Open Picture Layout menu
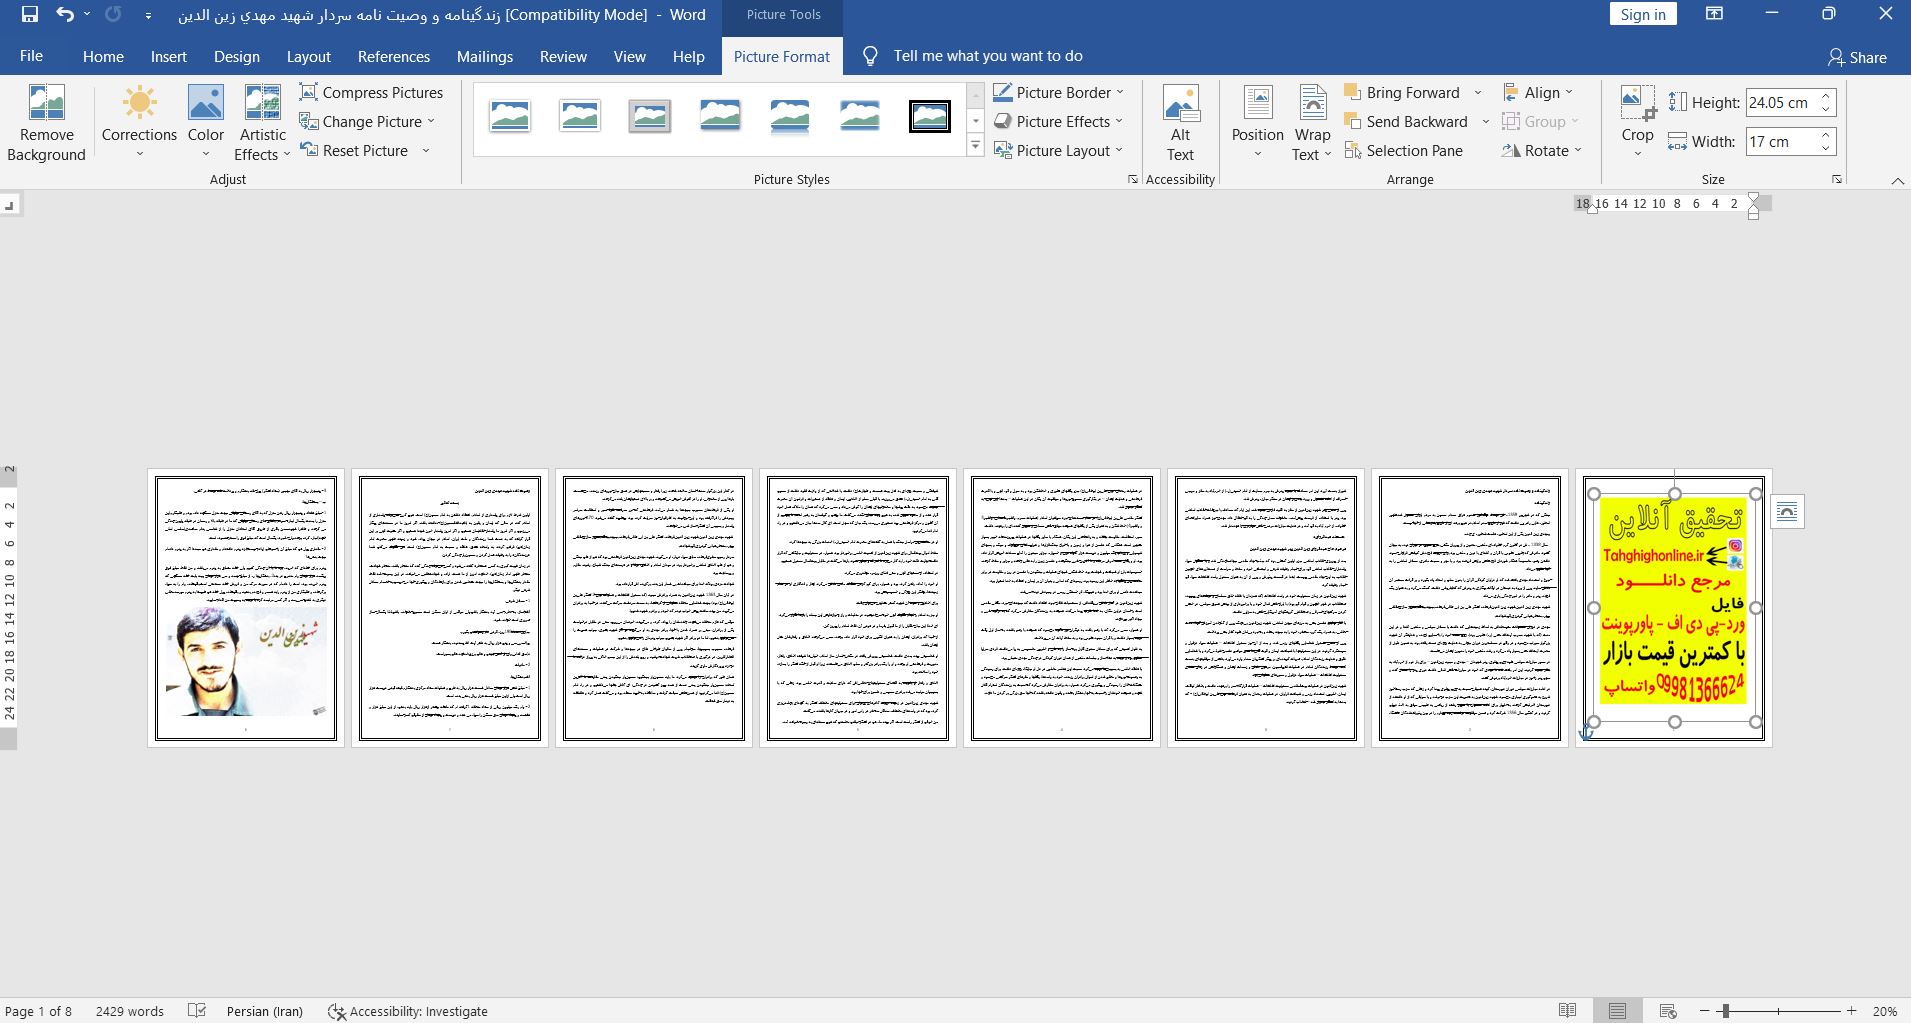1911x1023 pixels. (1058, 150)
